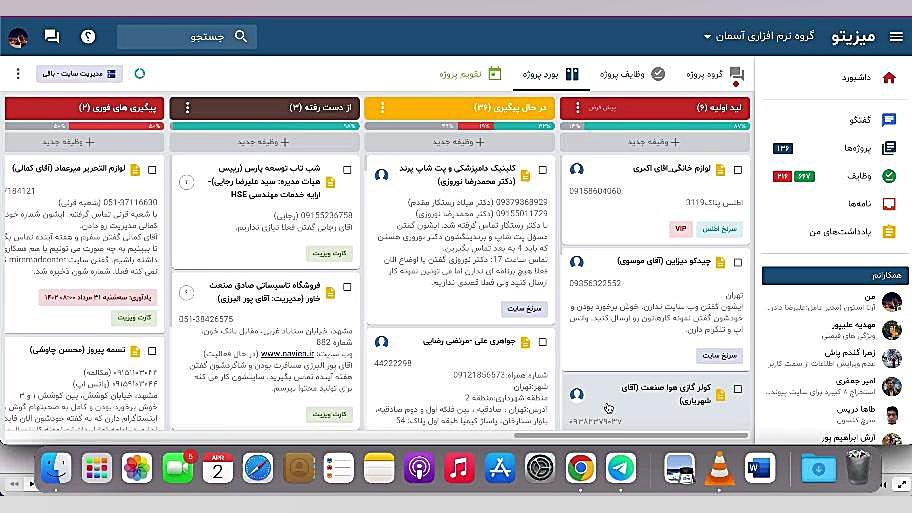Expand the گروه نرم افزاری آسمان dropdown
Viewport: 912px width, 513px height.
coord(758,37)
